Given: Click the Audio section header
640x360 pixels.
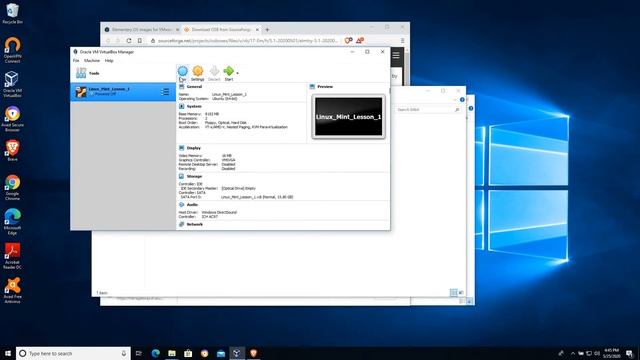Looking at the screenshot, I should [192, 204].
